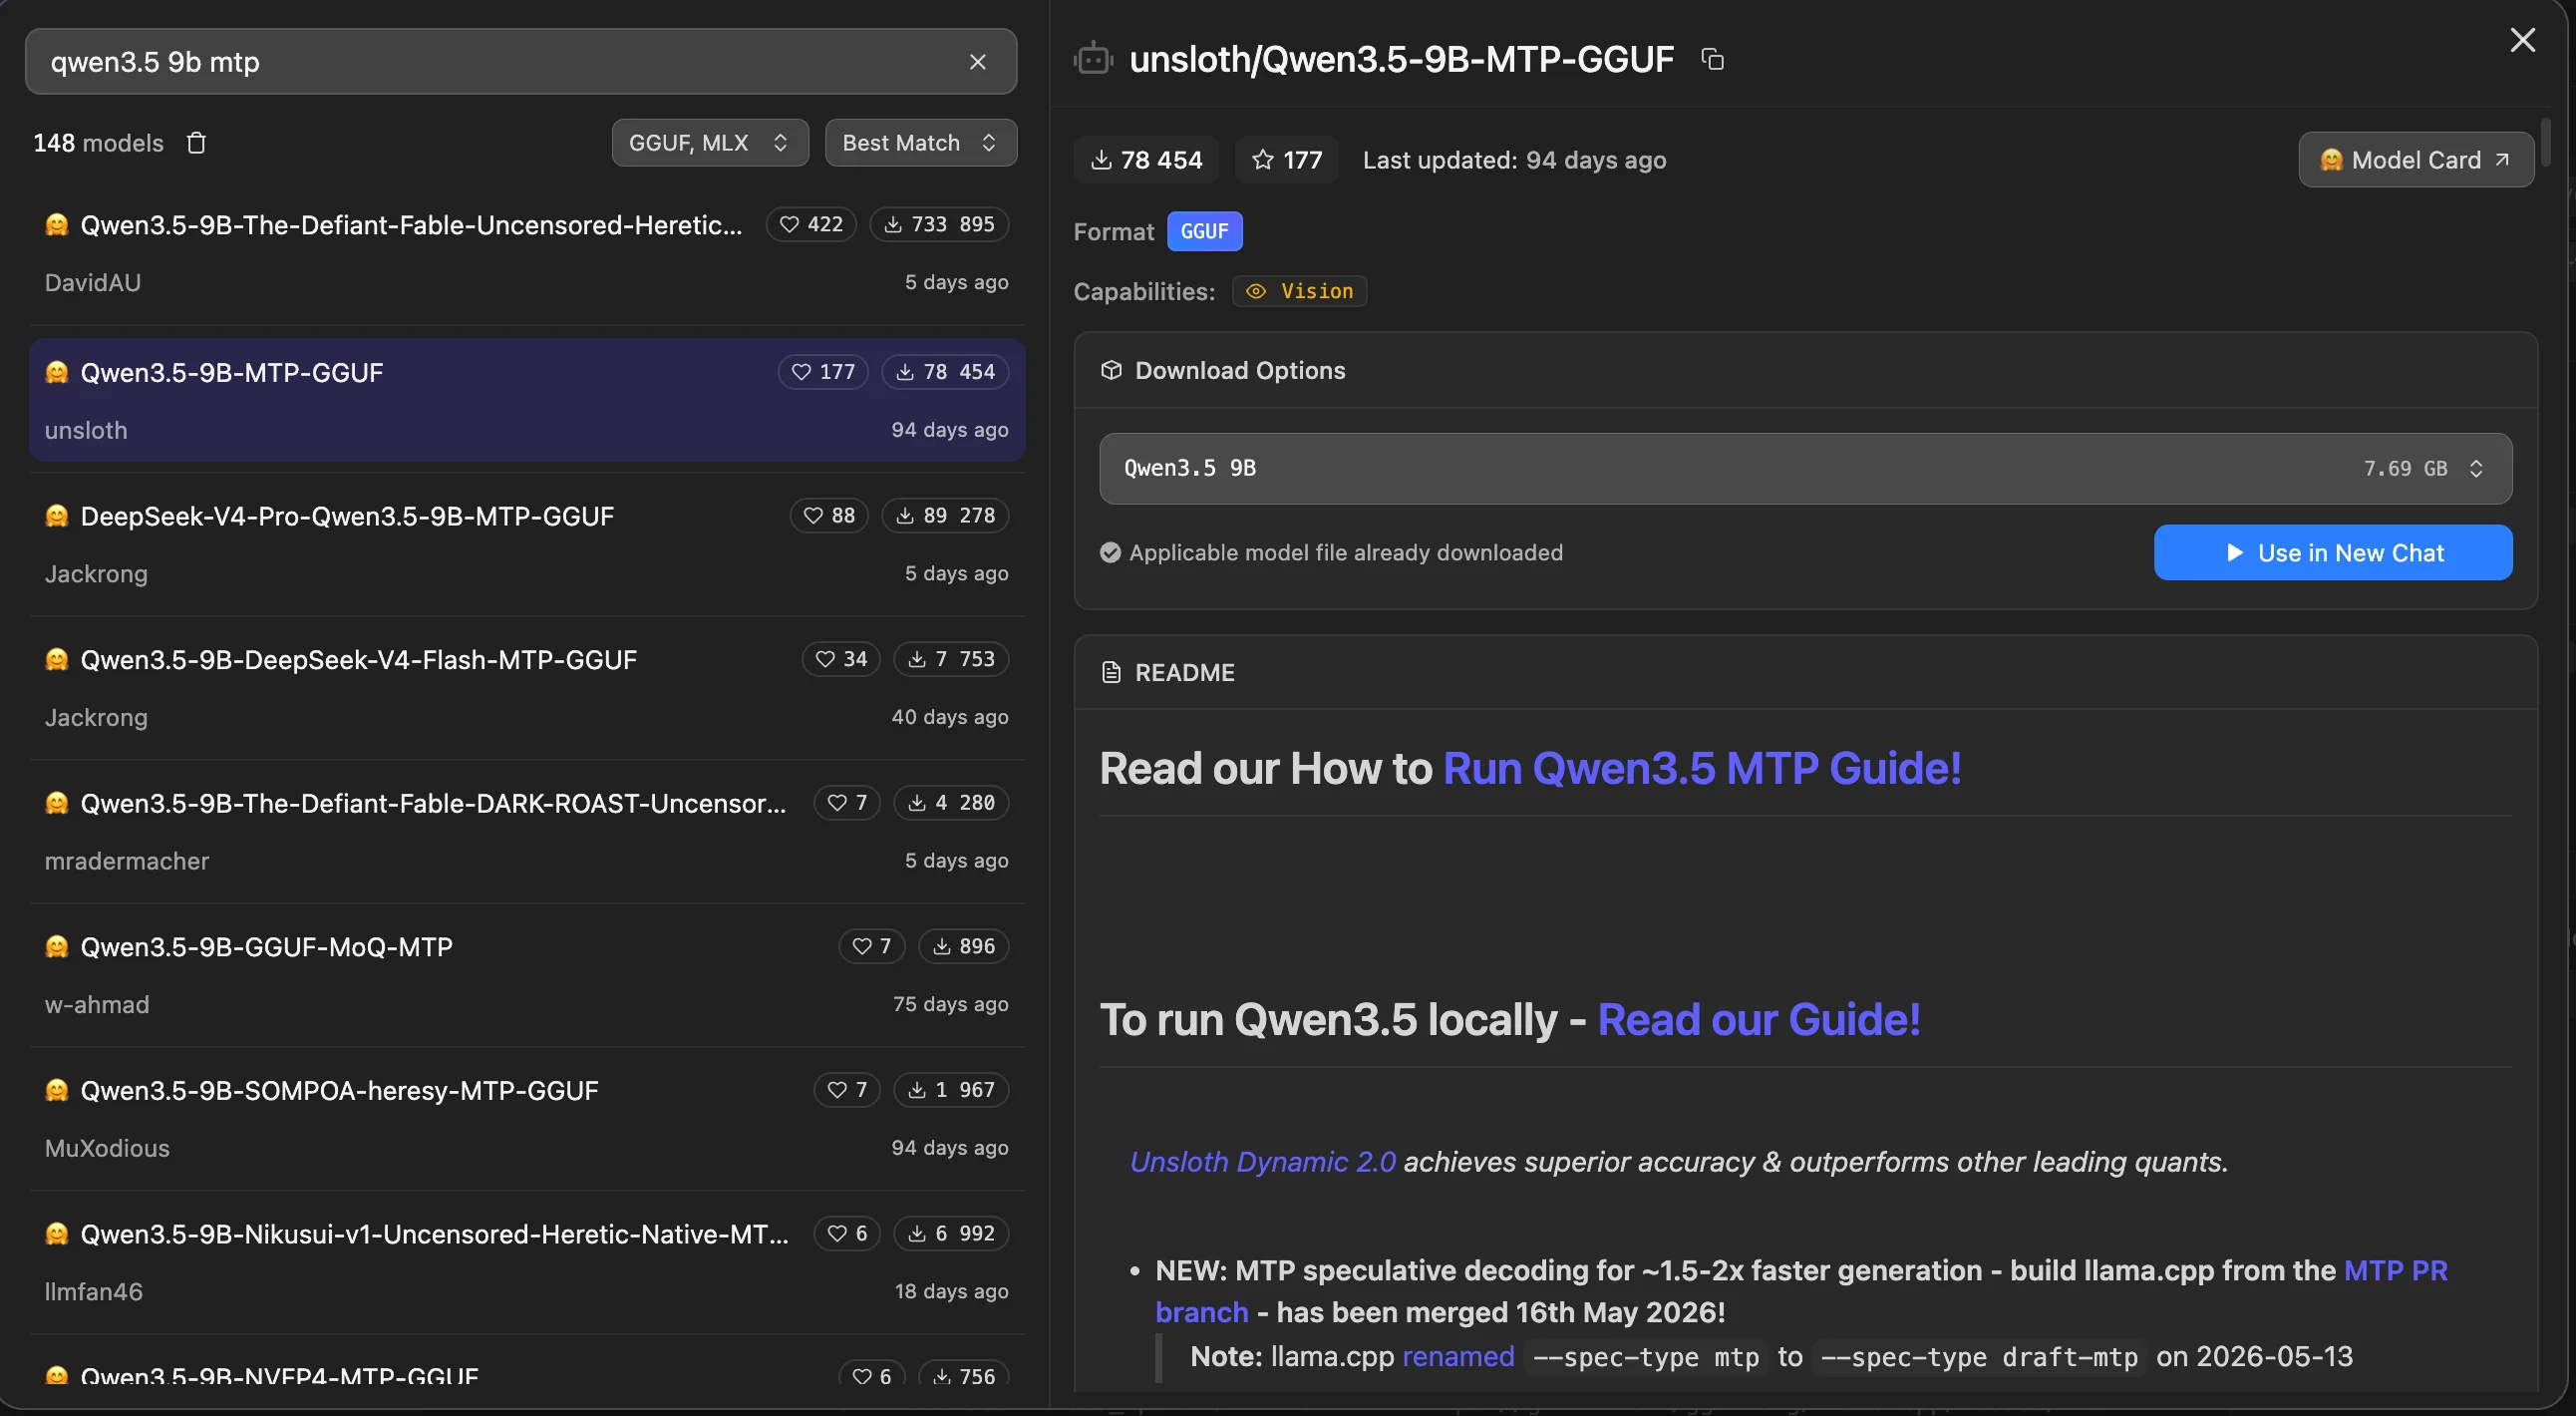Viewport: 2576px width, 1416px height.
Task: Click the Hugging Face emoji on SOMPOA-heresy row
Action: pos(57,1090)
